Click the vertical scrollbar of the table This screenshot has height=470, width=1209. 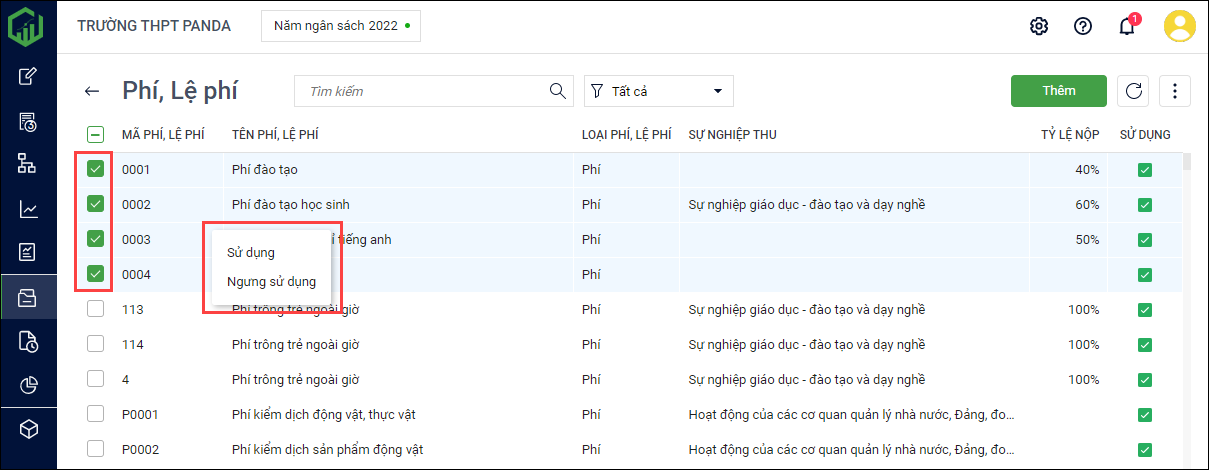(1187, 165)
